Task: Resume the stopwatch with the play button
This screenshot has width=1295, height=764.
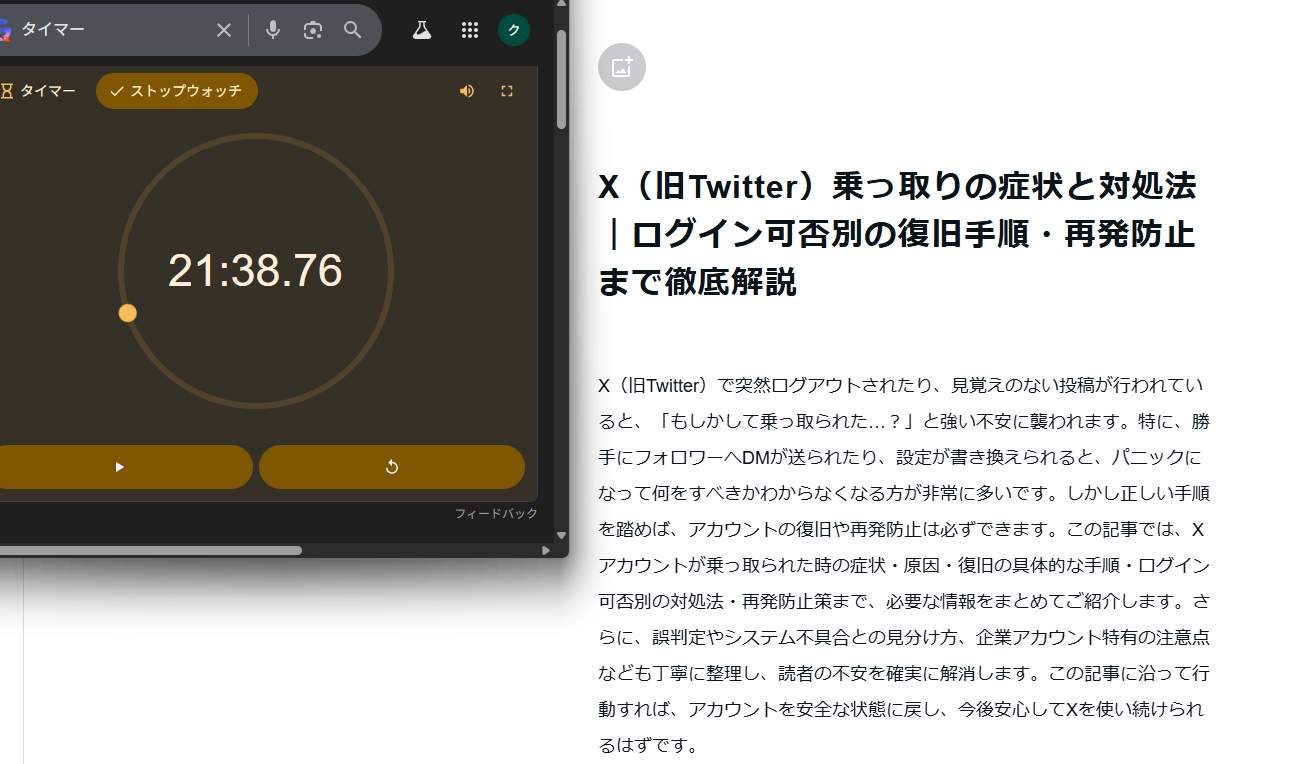Action: coord(120,467)
